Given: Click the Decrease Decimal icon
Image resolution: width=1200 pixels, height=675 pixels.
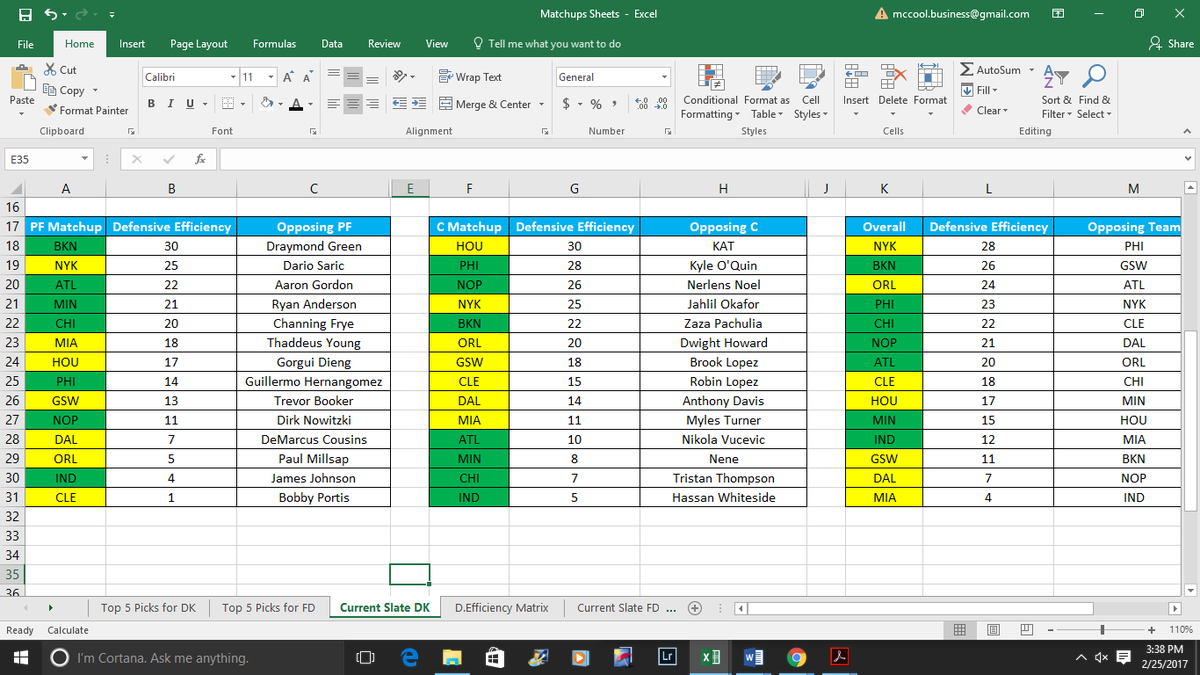Looking at the screenshot, I should tap(659, 104).
